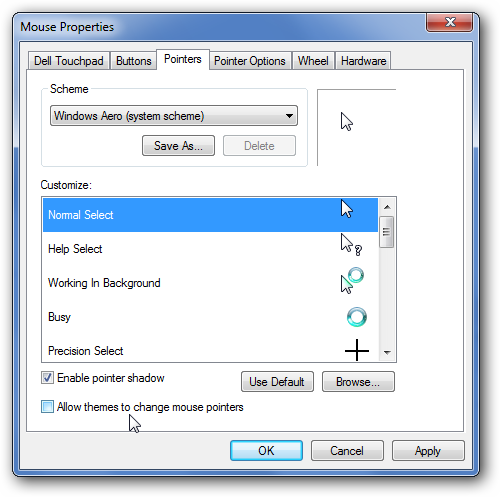This screenshot has width=500, height=497.
Task: Click the pointer list scroll-up arrow
Action: 387,207
